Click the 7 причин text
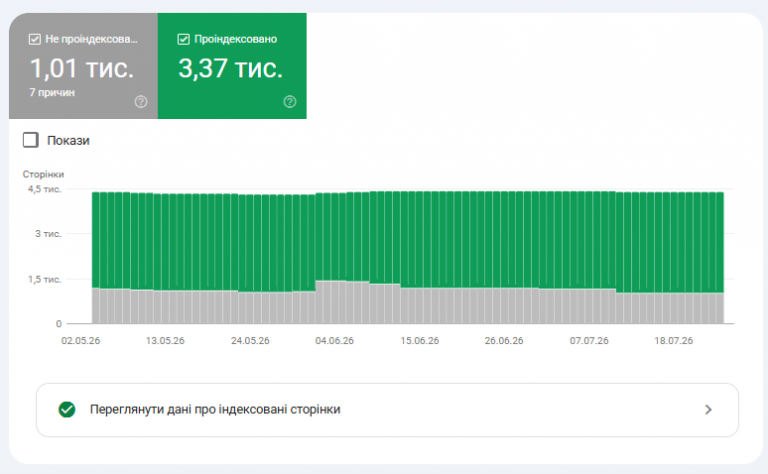 coord(52,93)
